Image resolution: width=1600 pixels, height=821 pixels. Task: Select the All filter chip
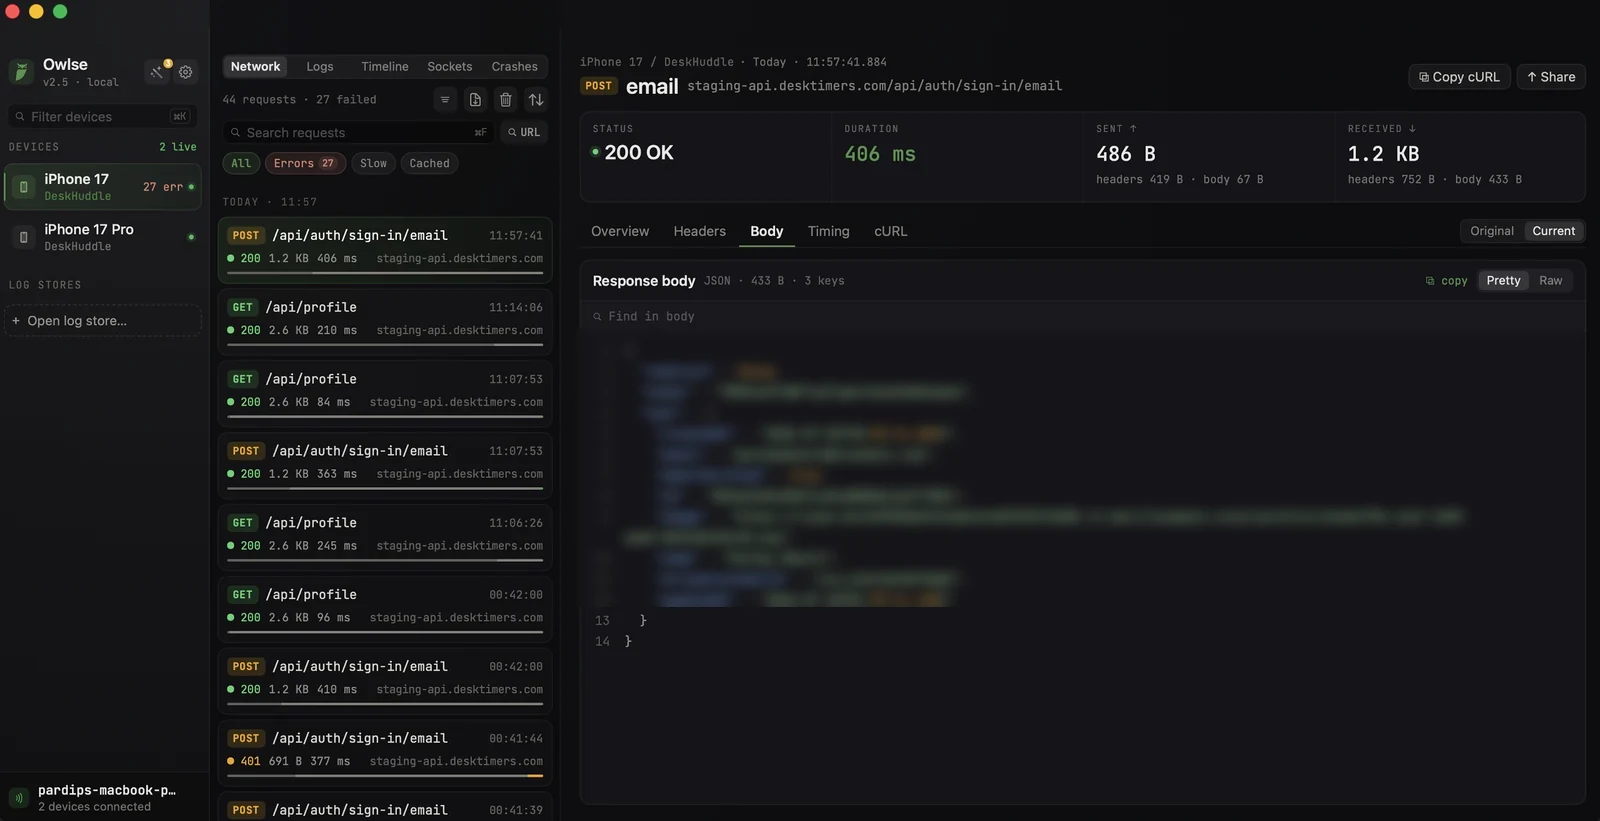click(x=241, y=163)
